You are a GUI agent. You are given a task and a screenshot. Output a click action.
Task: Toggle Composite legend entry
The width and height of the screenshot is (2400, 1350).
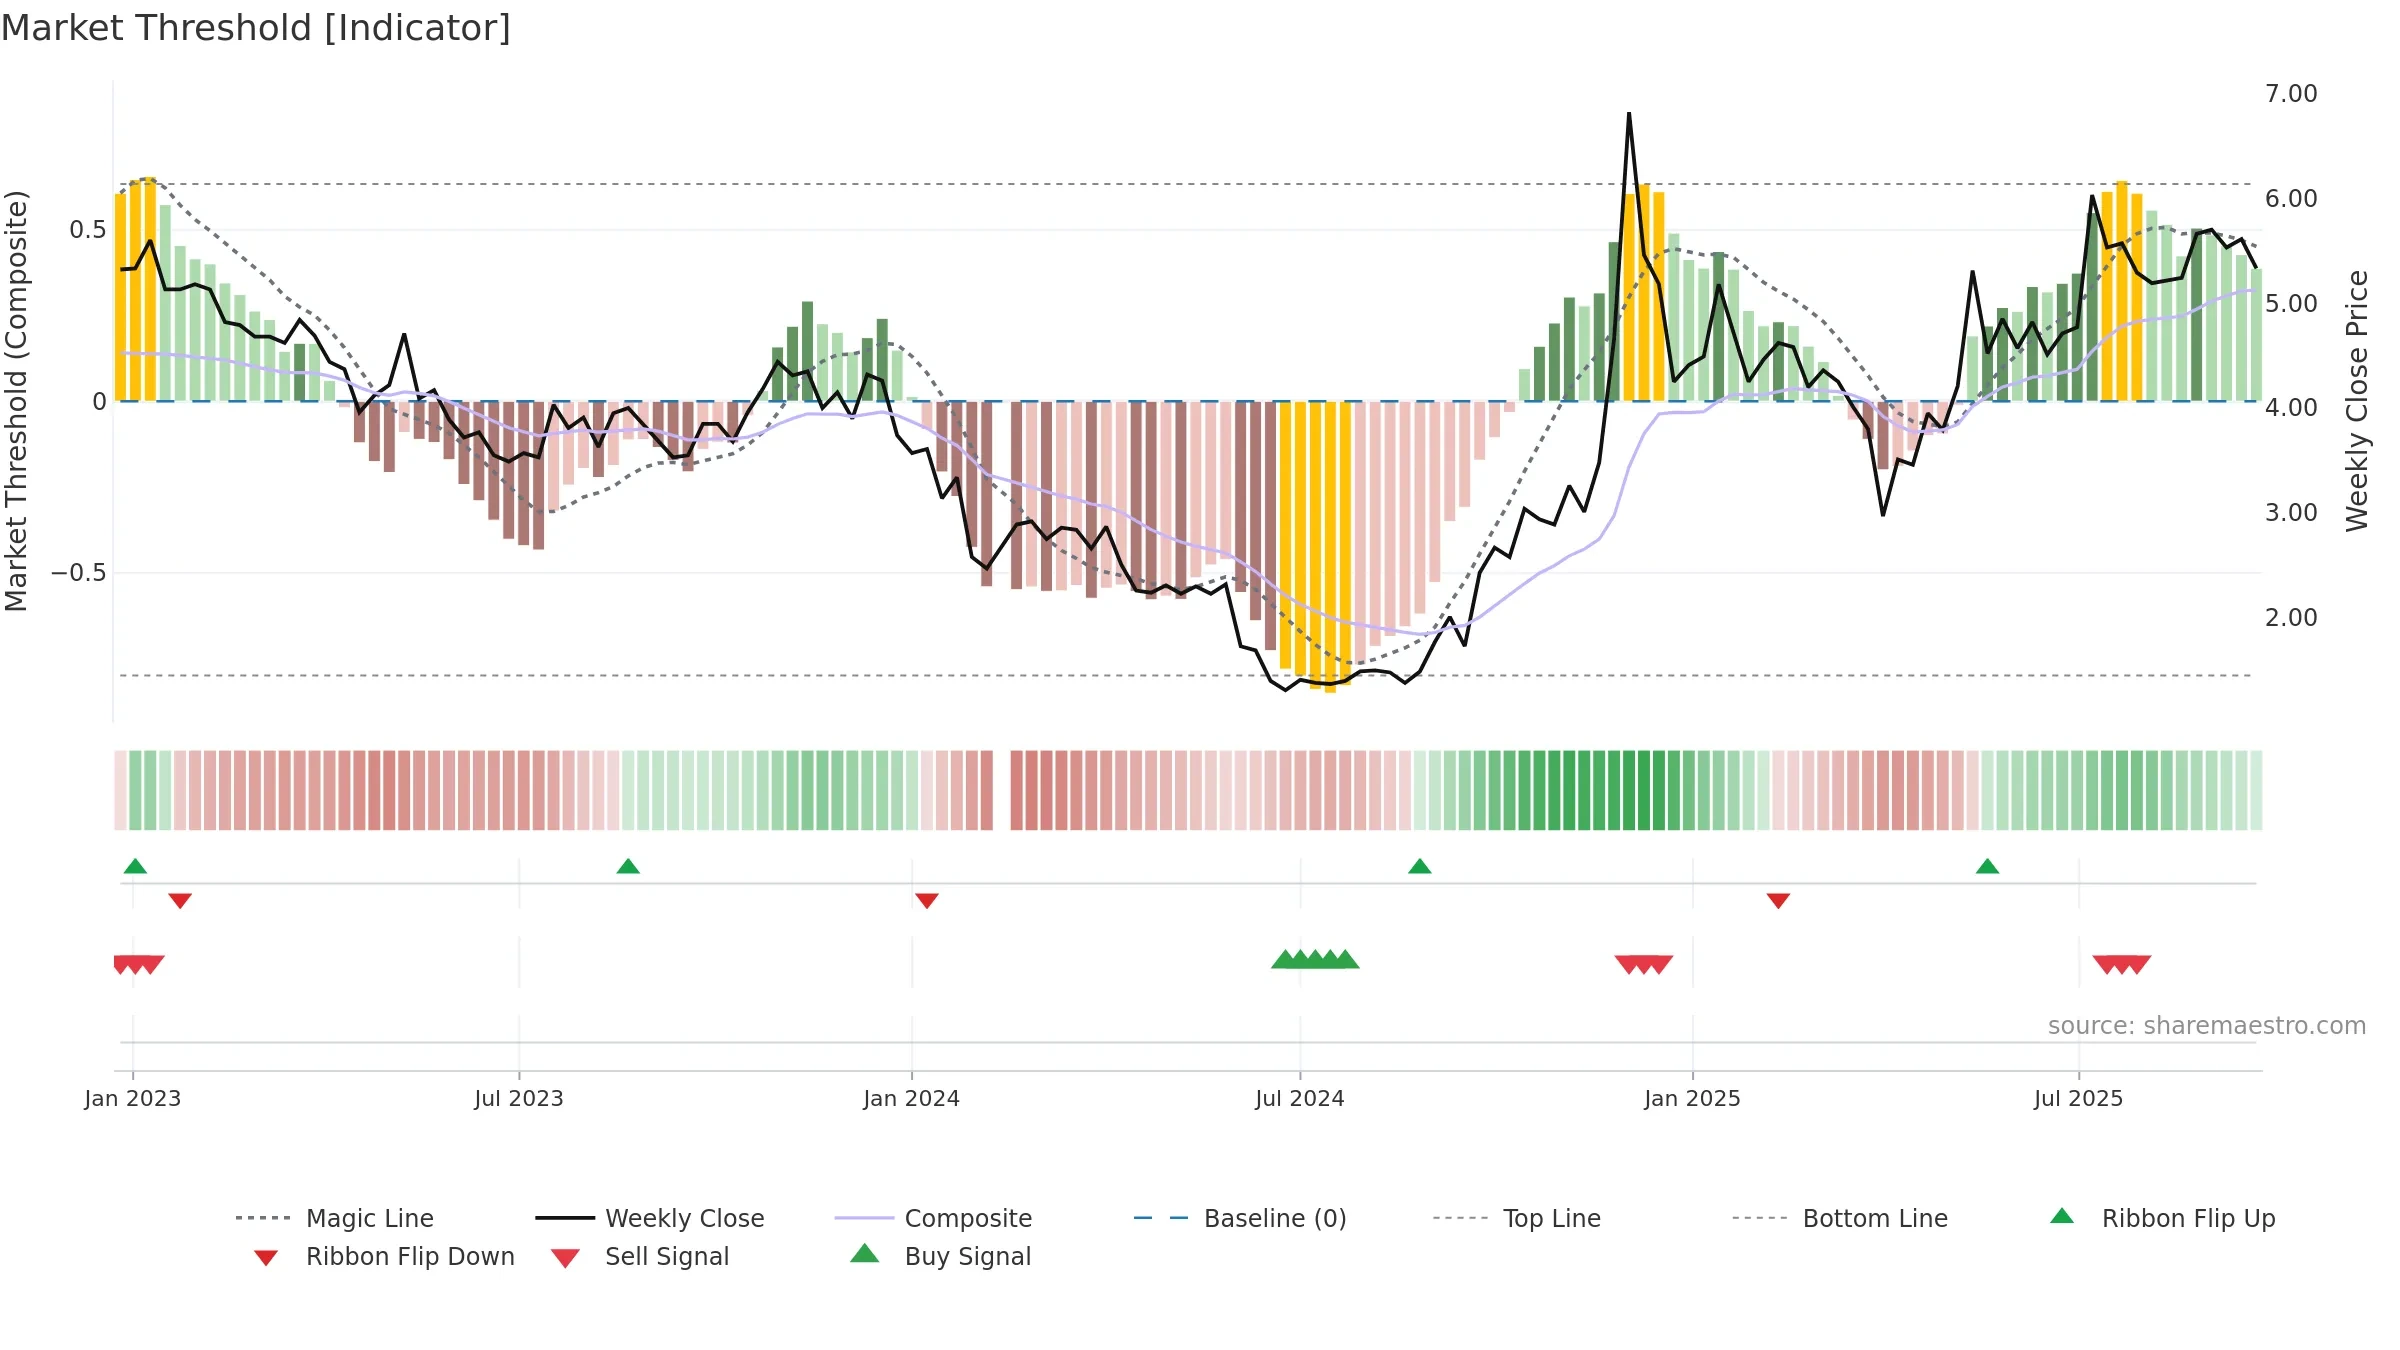933,1218
